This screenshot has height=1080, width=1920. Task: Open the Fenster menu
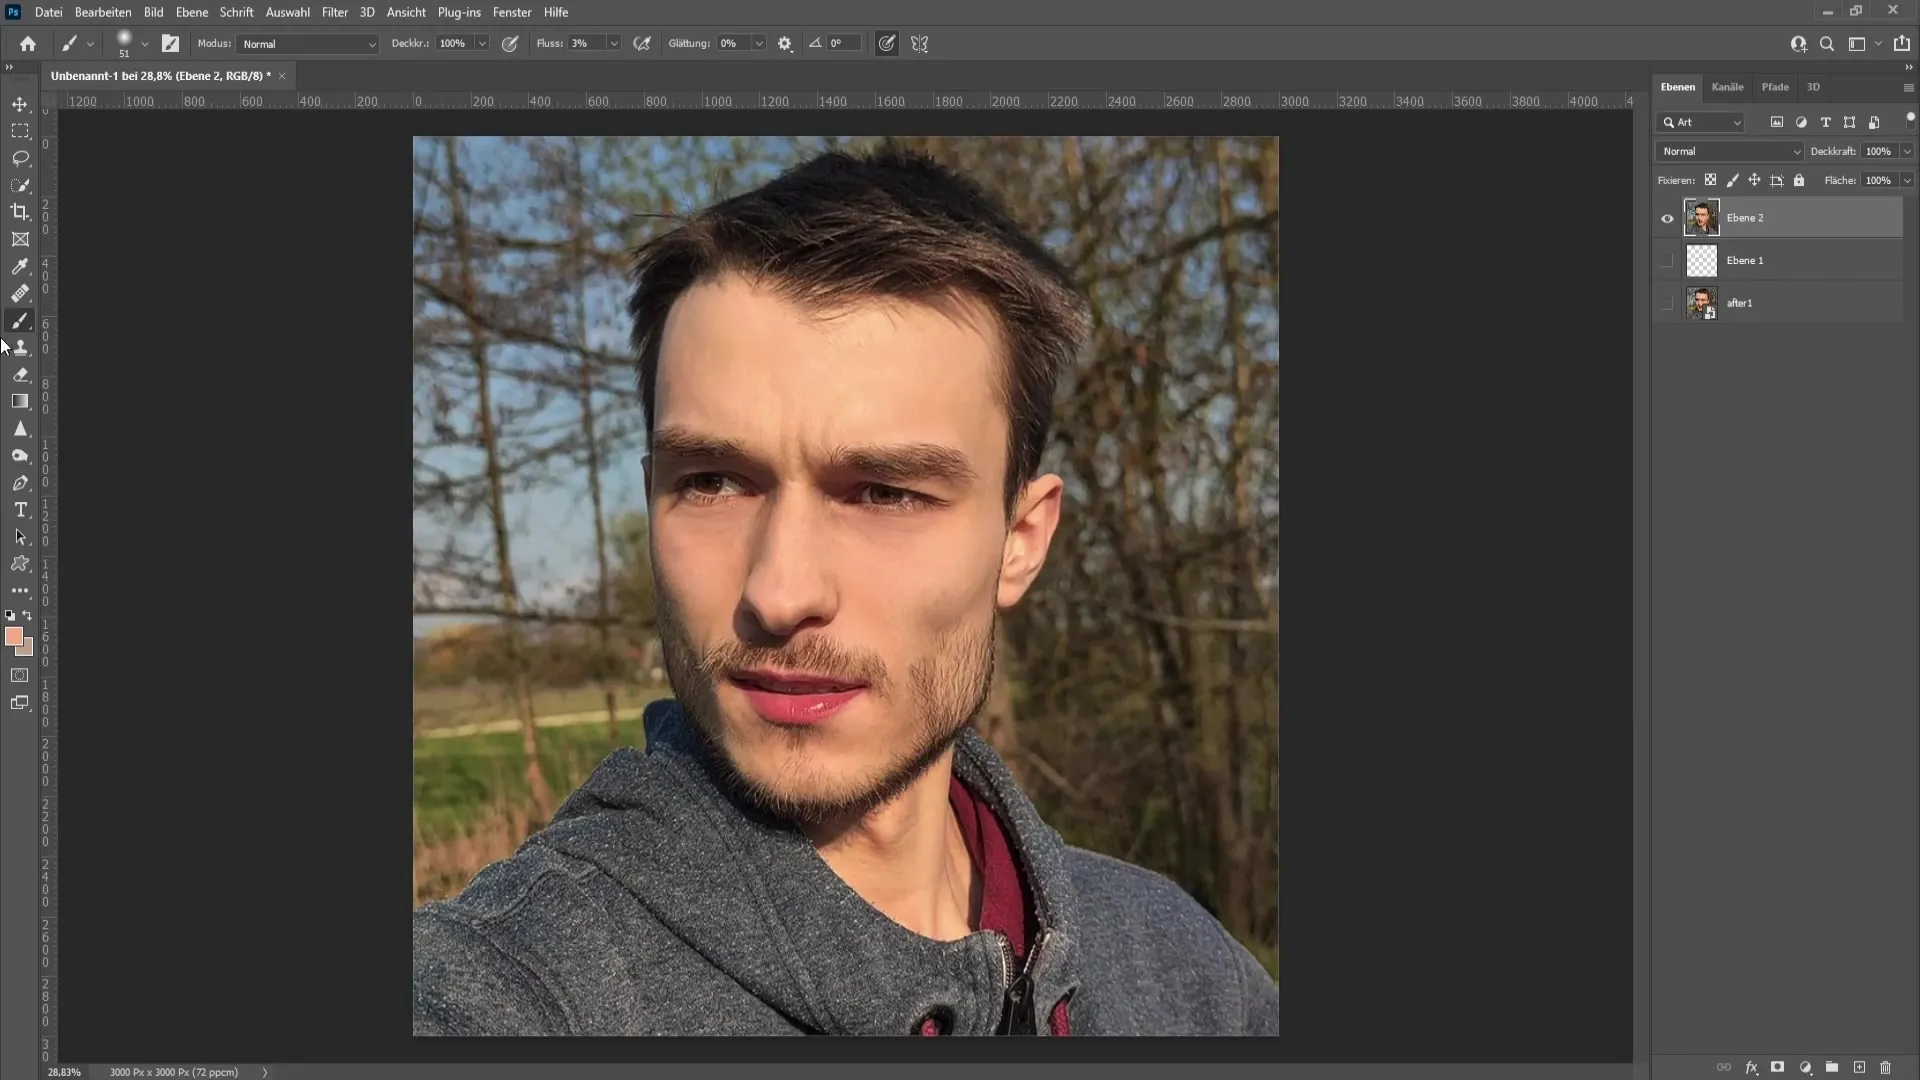pos(512,12)
